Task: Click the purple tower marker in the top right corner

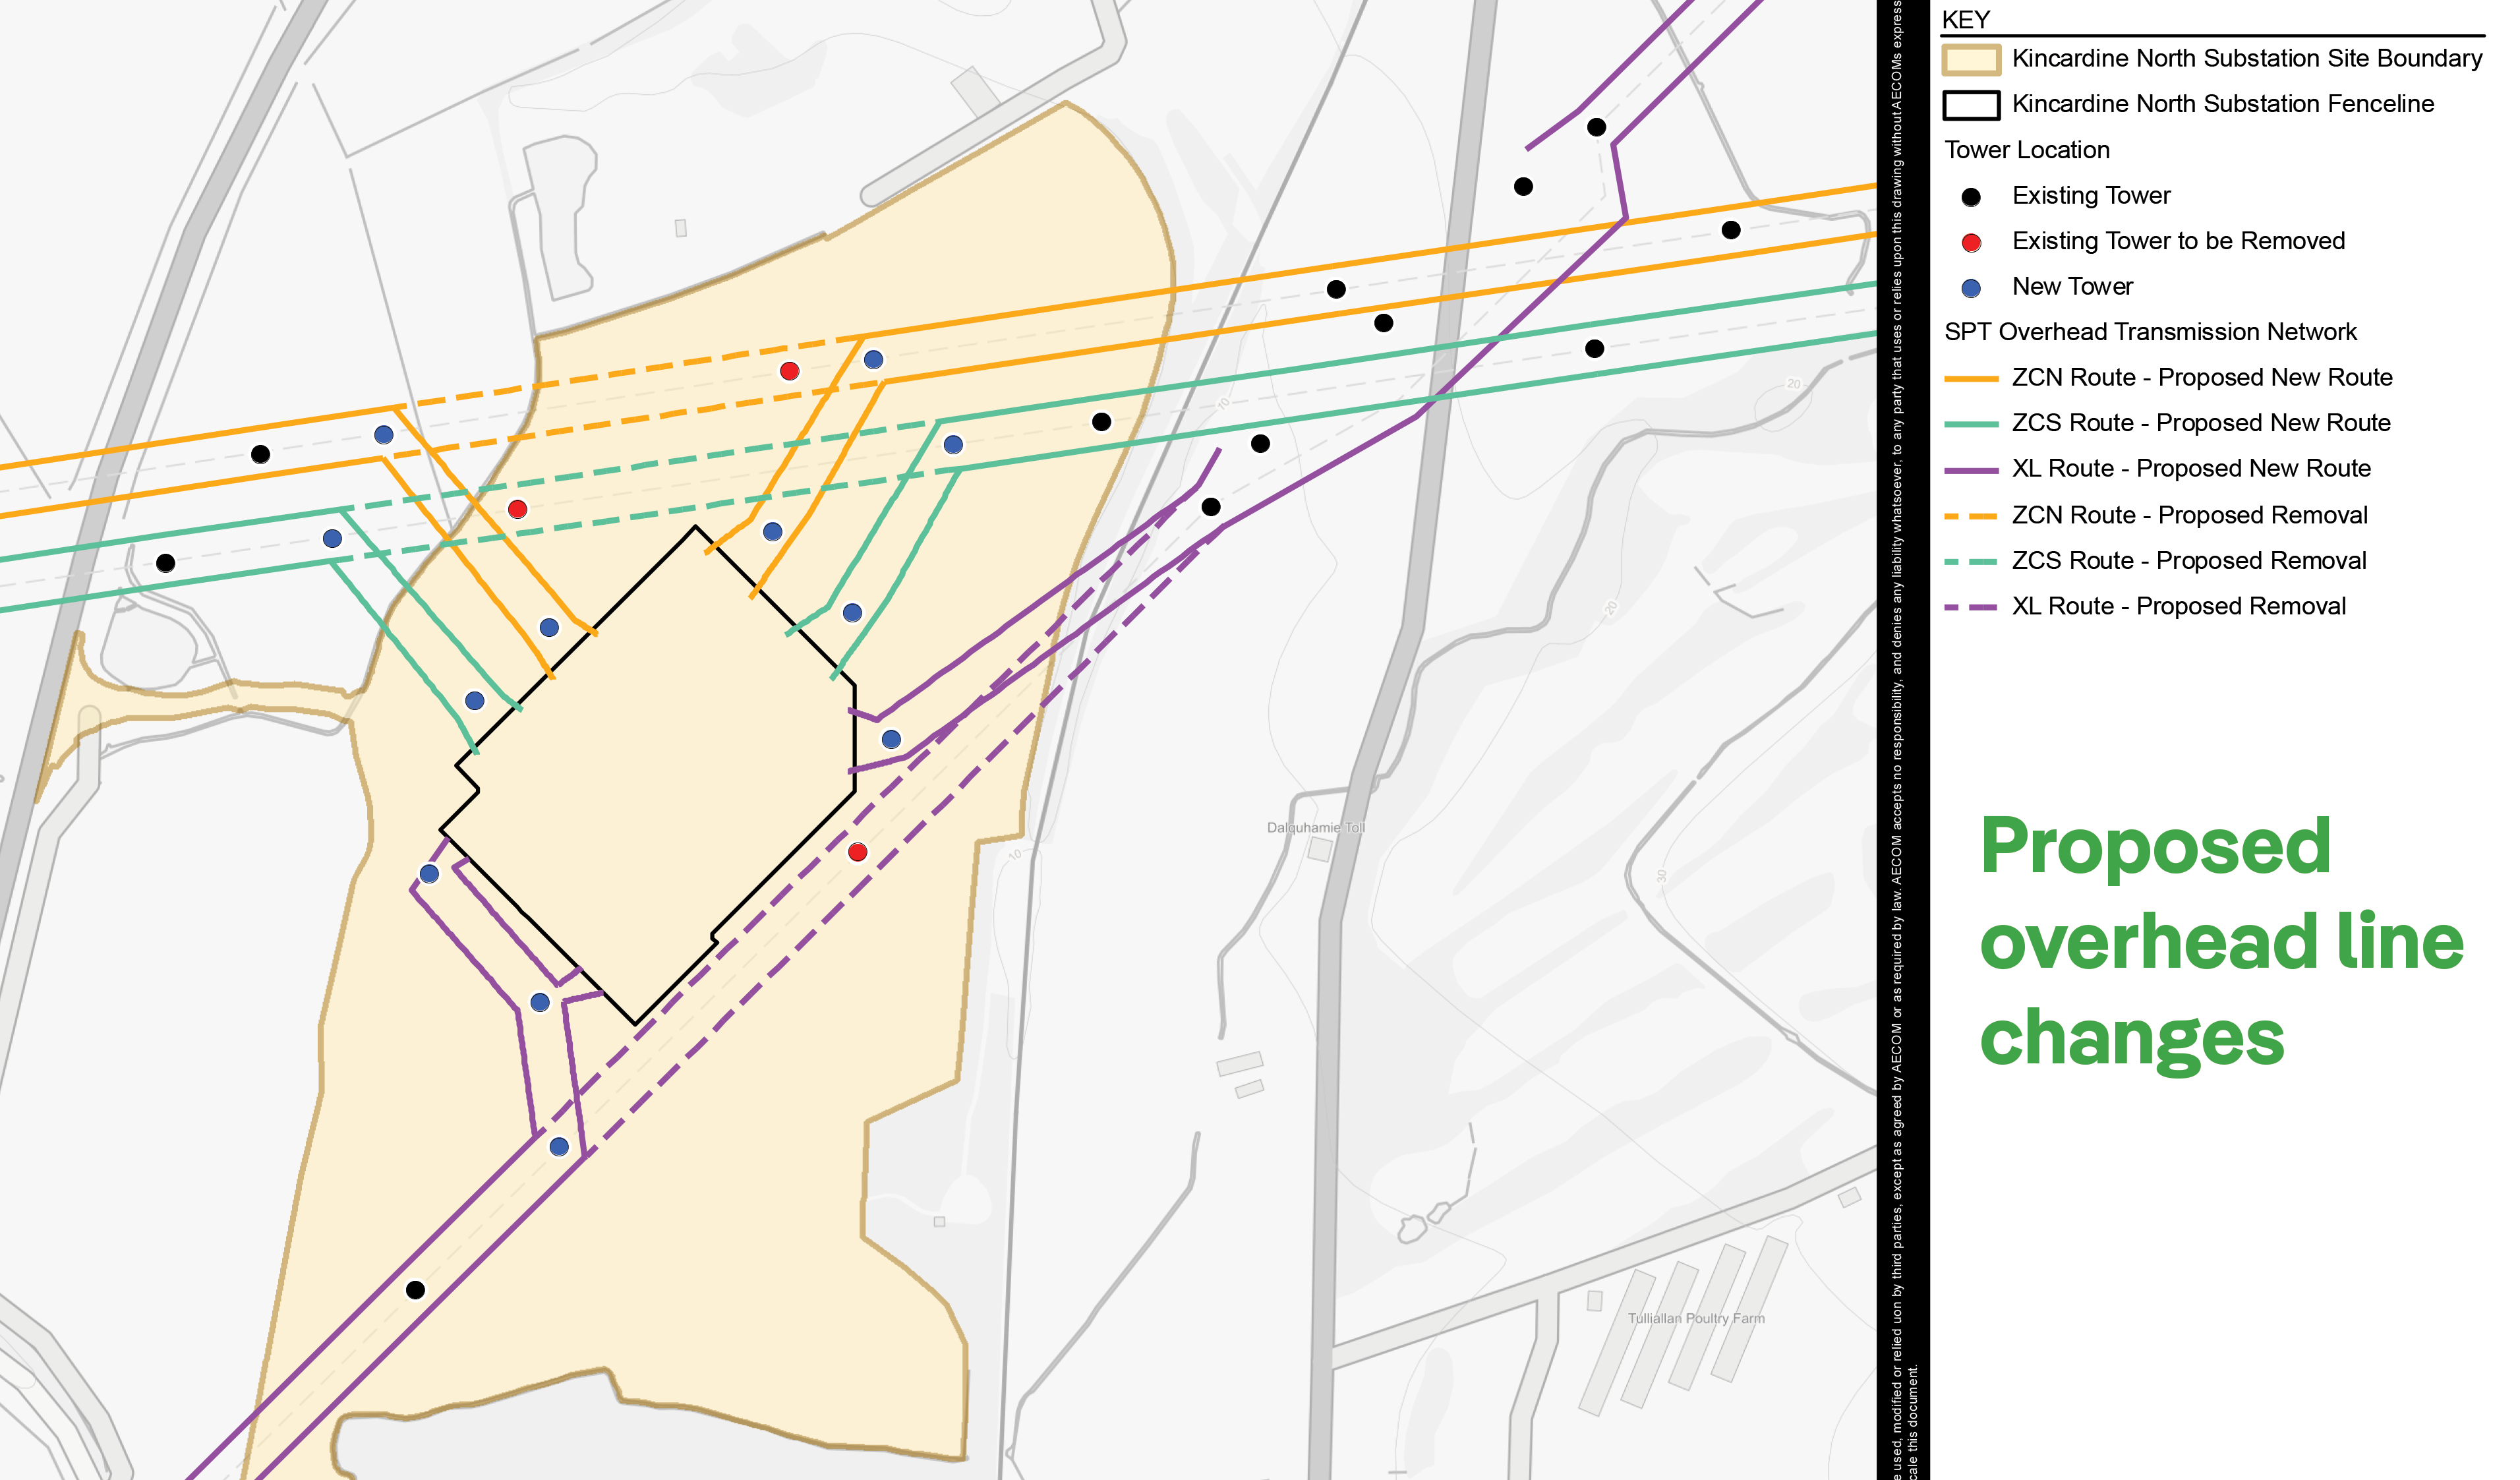Action: coord(1595,126)
